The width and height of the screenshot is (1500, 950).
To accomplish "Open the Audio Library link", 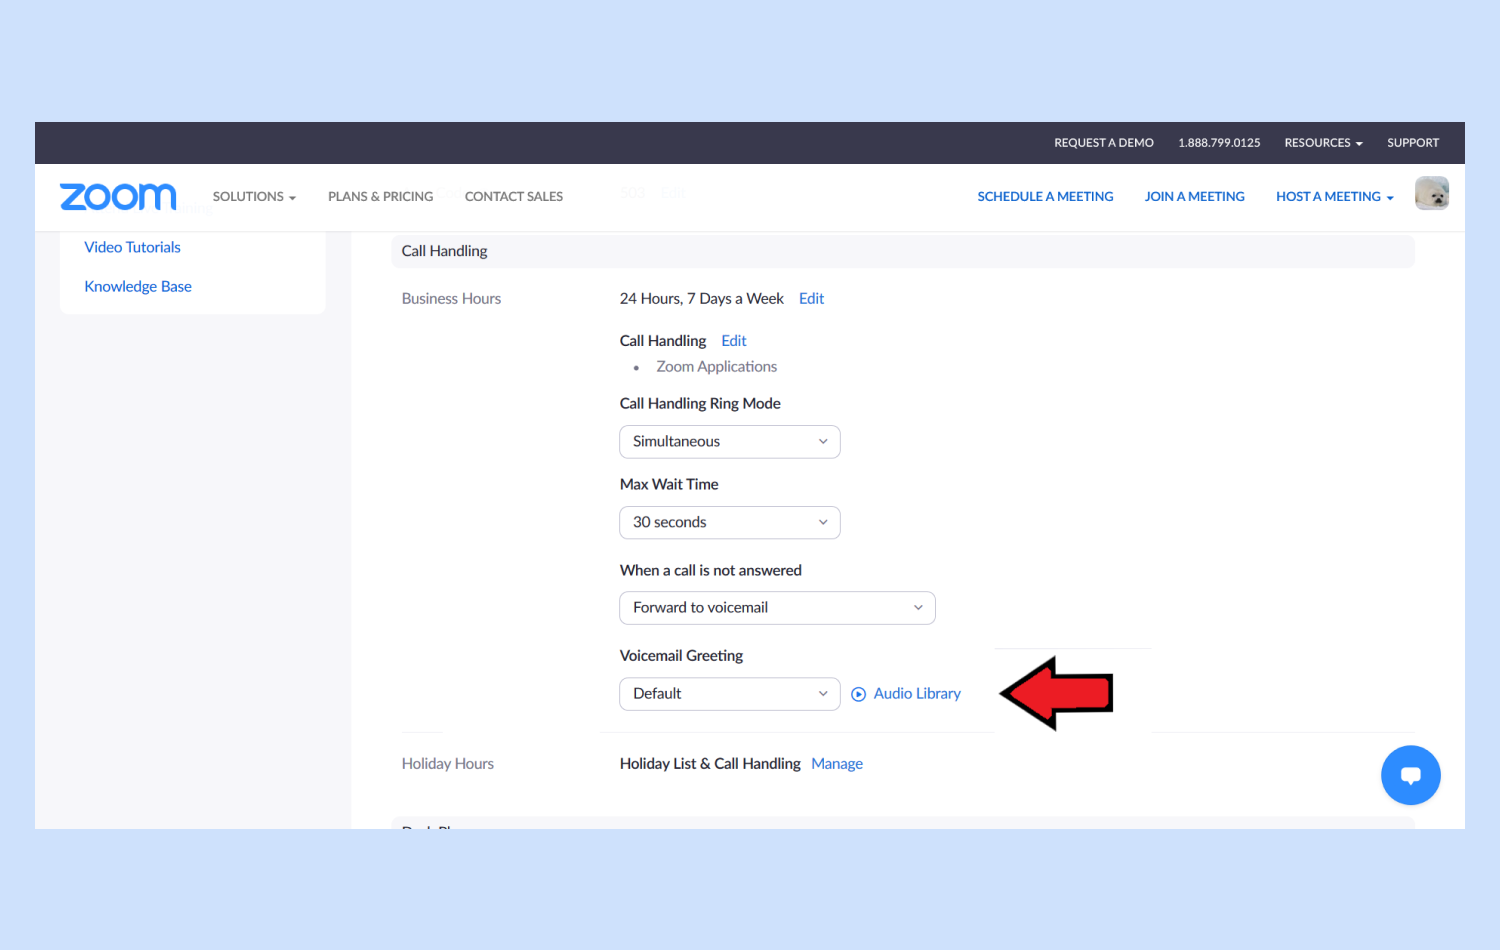I will (x=916, y=694).
